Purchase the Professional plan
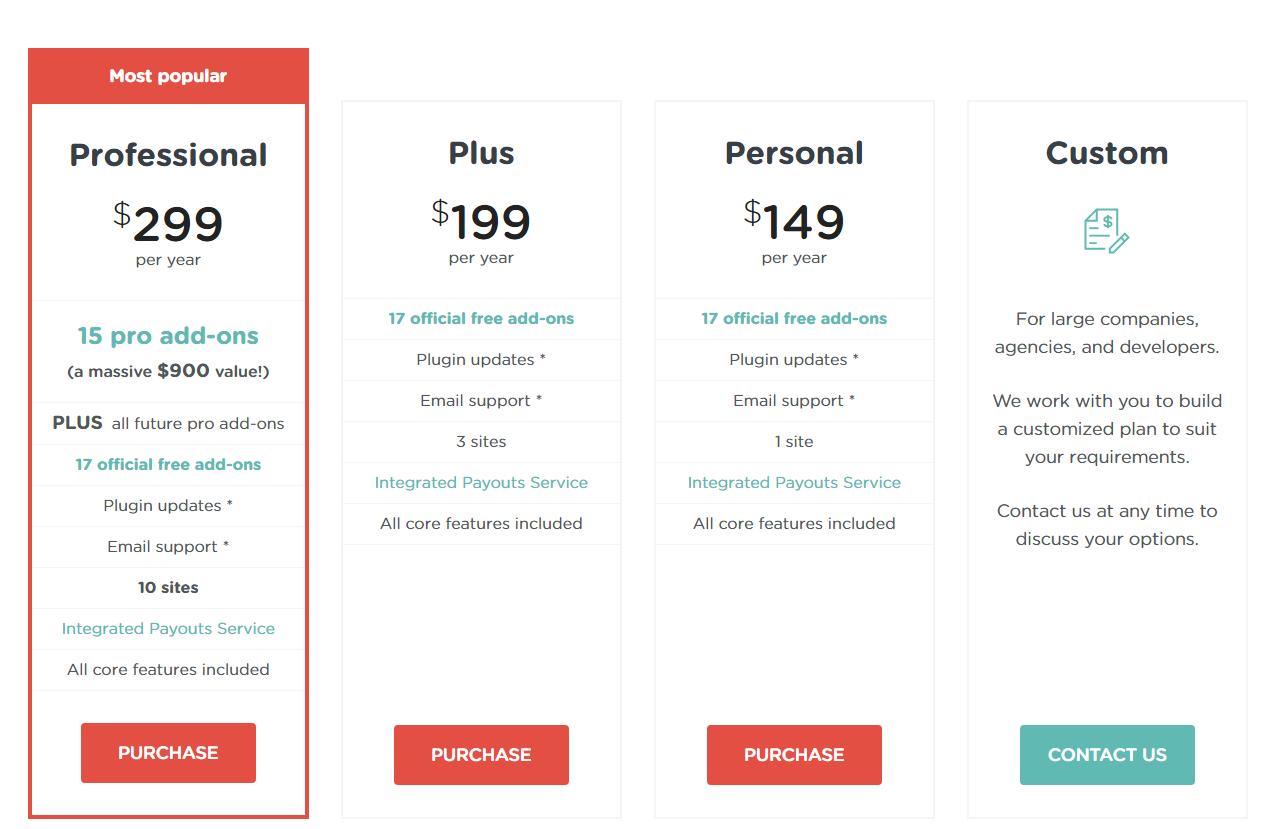Screen dimensions: 1263x829 [x=168, y=753]
